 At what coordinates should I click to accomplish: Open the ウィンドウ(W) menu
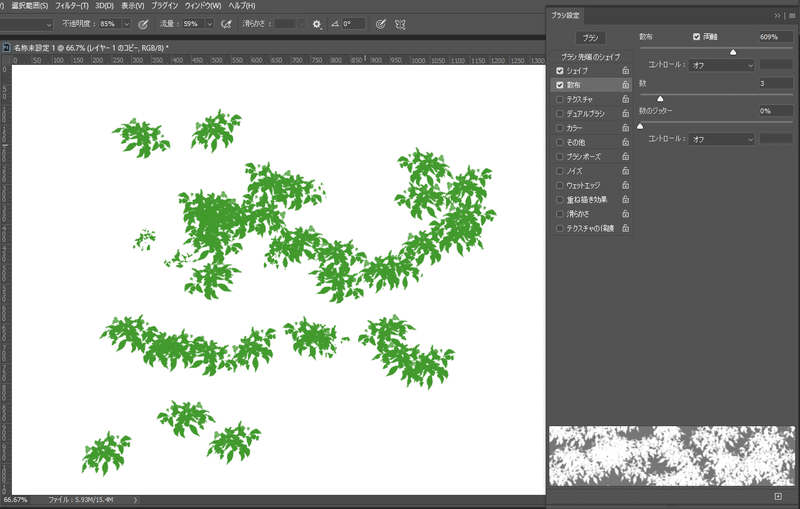tap(203, 6)
